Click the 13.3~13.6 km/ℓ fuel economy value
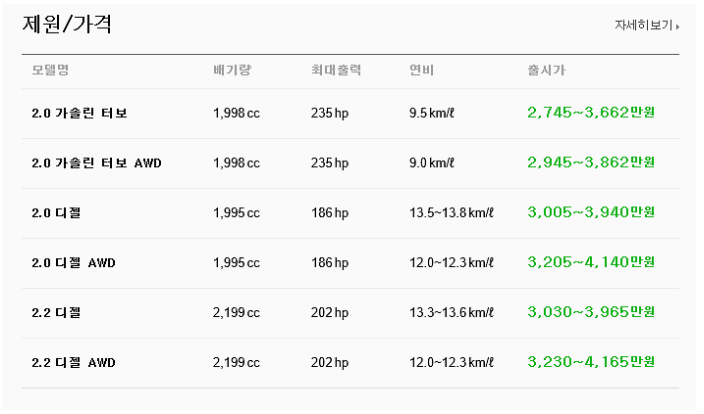The image size is (704, 414). (x=451, y=313)
